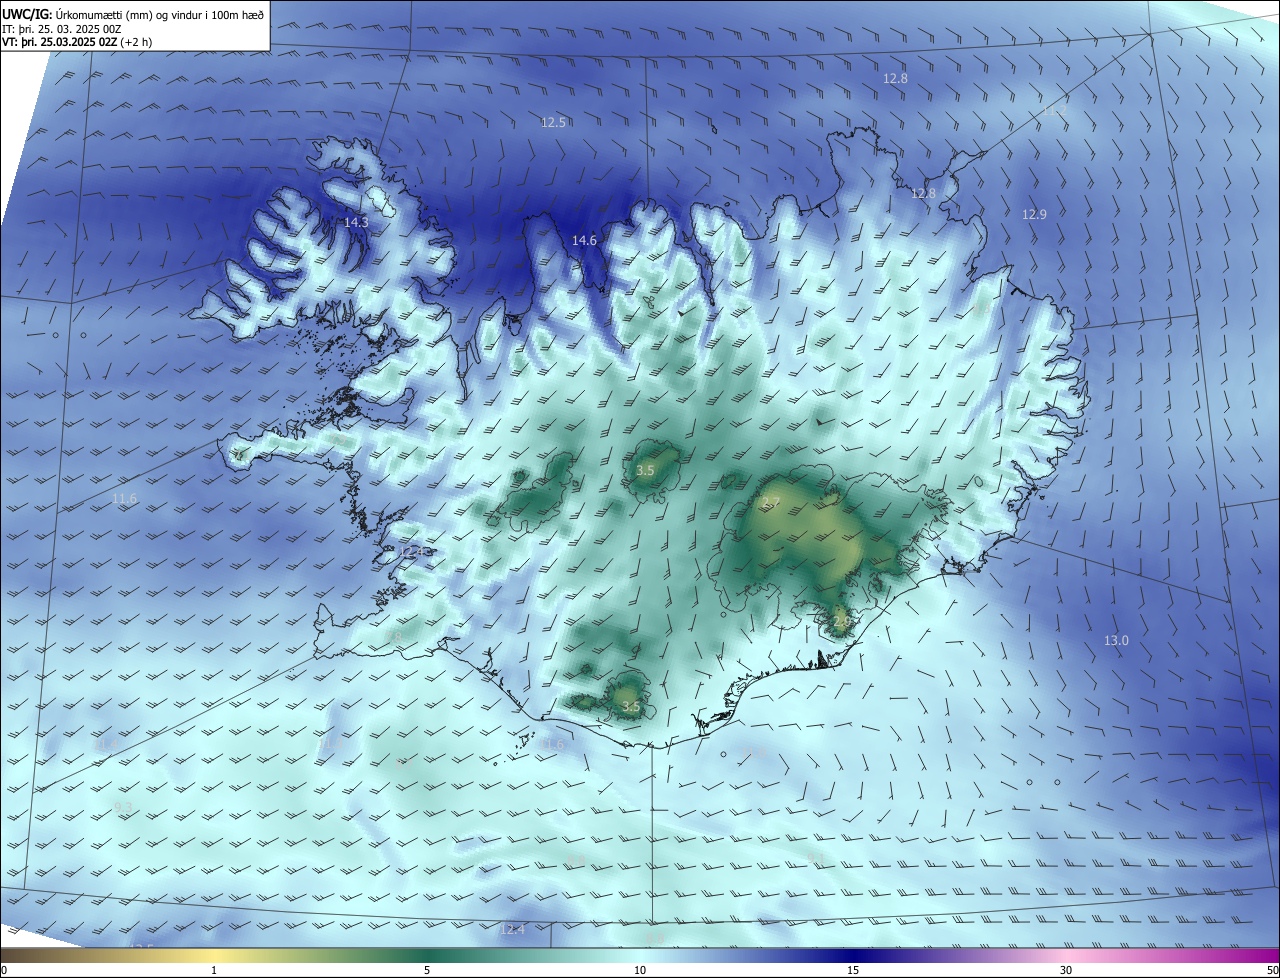The image size is (1280, 978).
Task: Click the 12.4 value near the bottom edge
Action: [x=512, y=929]
